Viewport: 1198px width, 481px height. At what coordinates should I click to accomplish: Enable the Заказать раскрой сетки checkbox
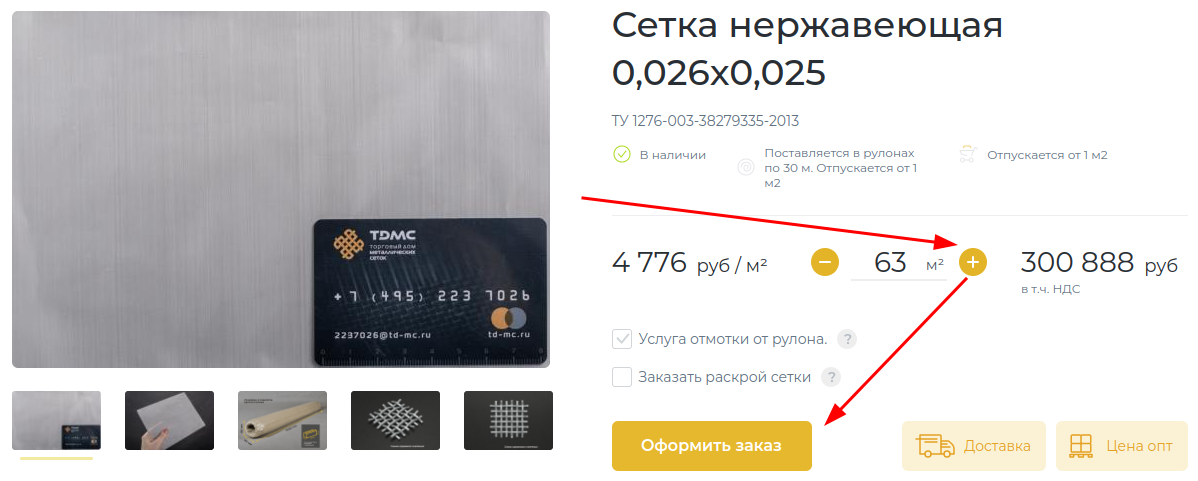pyautogui.click(x=622, y=376)
